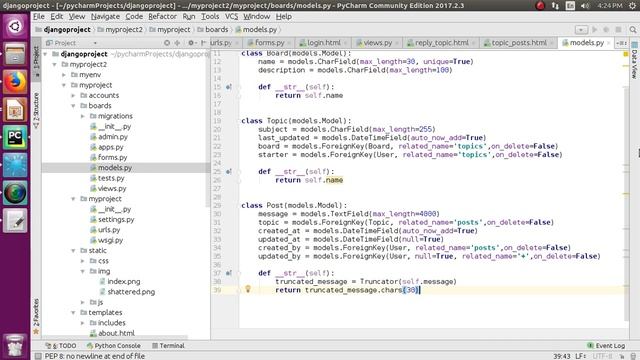Click the boards breadcrumb in the navigation bar
The height and width of the screenshot is (360, 640).
213,29
